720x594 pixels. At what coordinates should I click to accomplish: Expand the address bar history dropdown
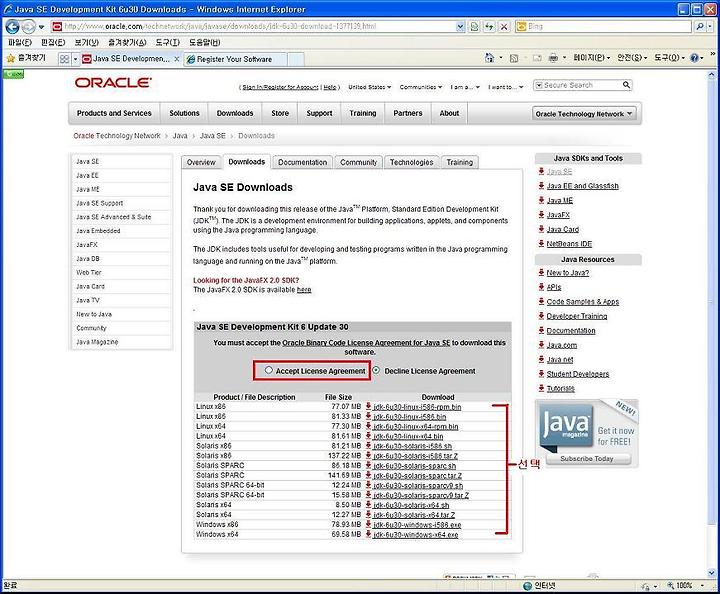[x=460, y=27]
